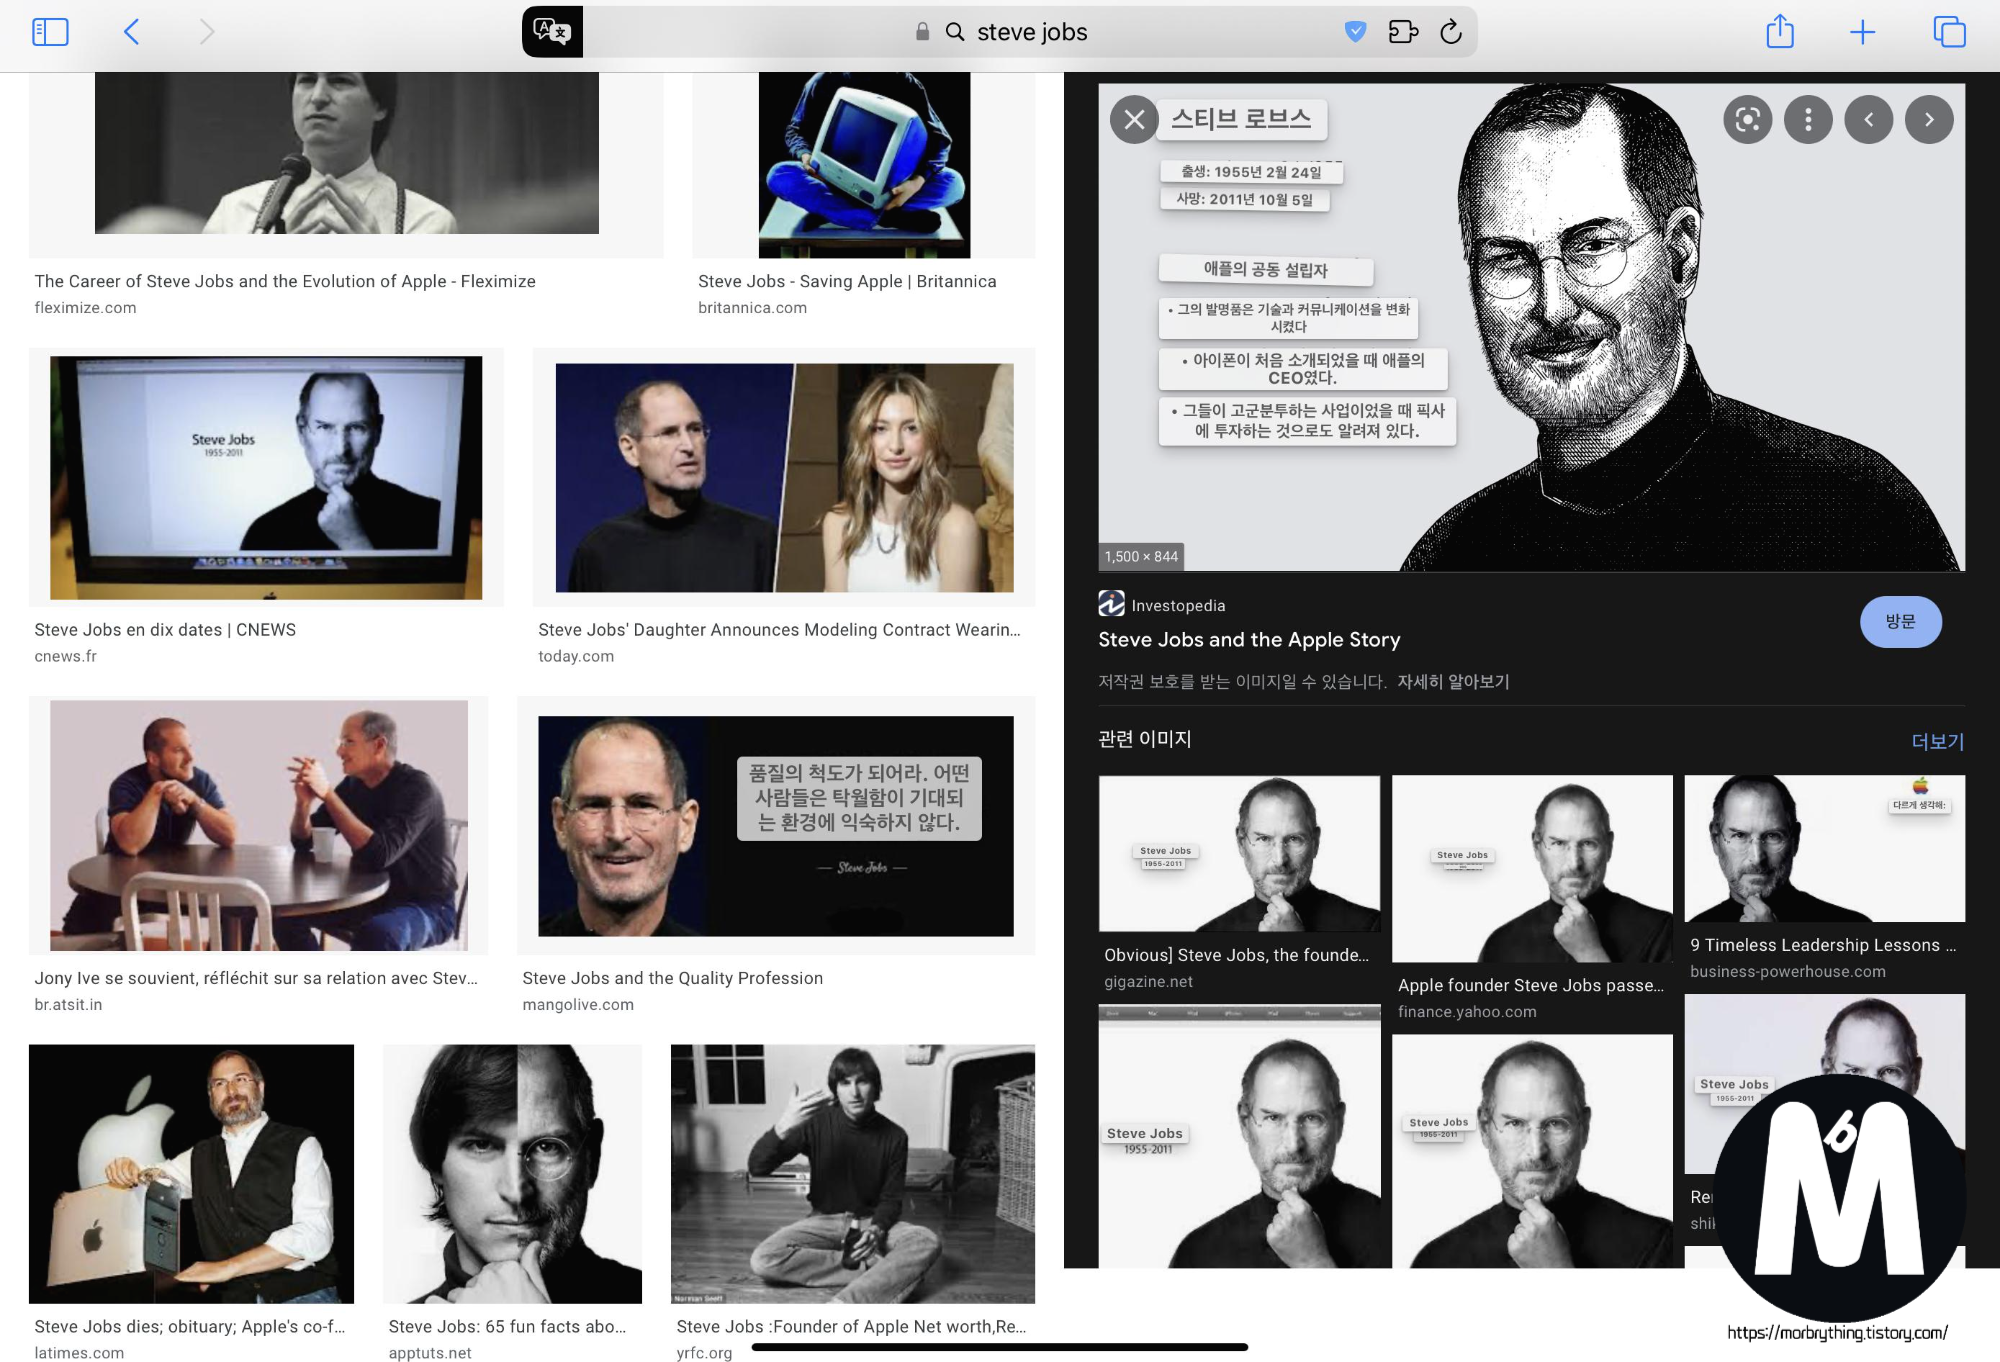Toggle the Safari sidebar panel icon
This screenshot has height=1362, width=2000.
[x=50, y=32]
